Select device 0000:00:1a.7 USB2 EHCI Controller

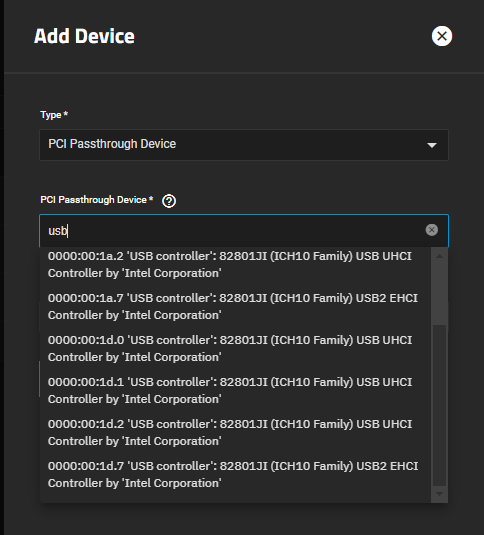(x=235, y=306)
